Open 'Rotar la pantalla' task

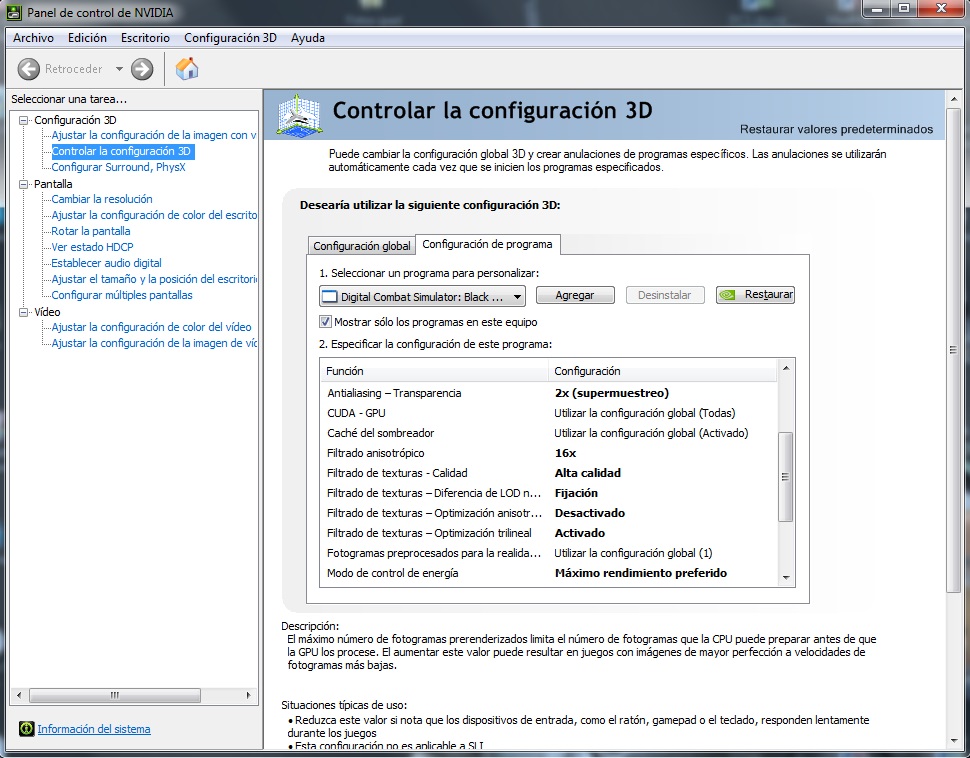click(91, 231)
